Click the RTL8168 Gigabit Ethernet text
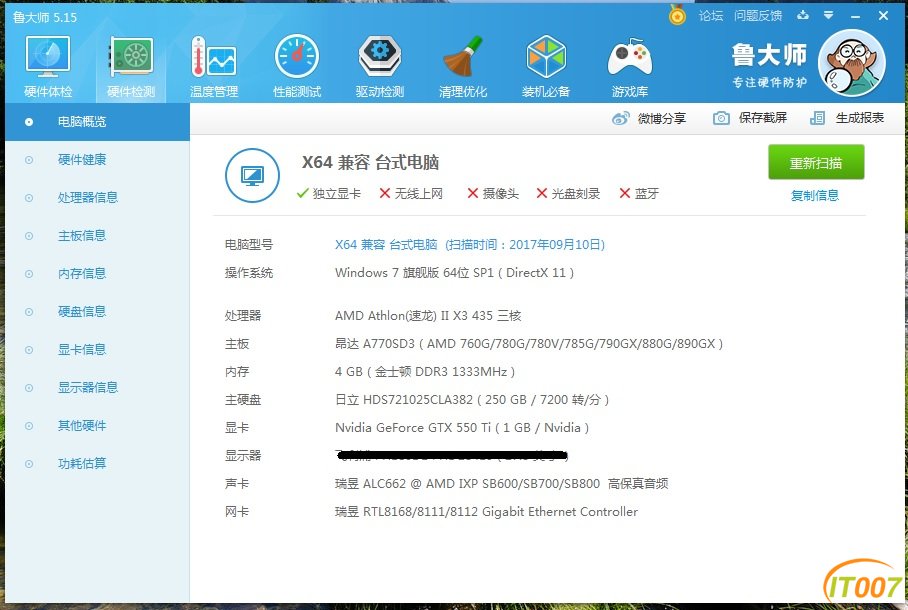 point(486,512)
